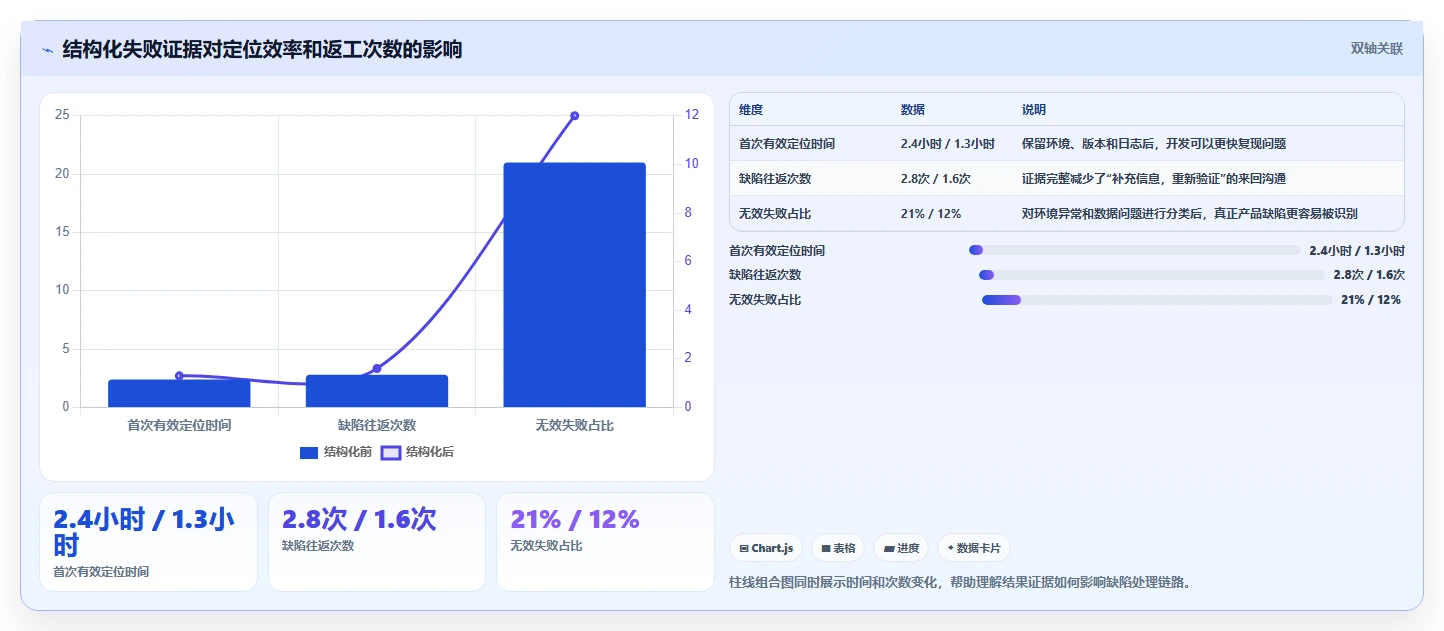Click the line point above 无效失败占比
Screen dimensions: 1444x631
[x=574, y=116]
